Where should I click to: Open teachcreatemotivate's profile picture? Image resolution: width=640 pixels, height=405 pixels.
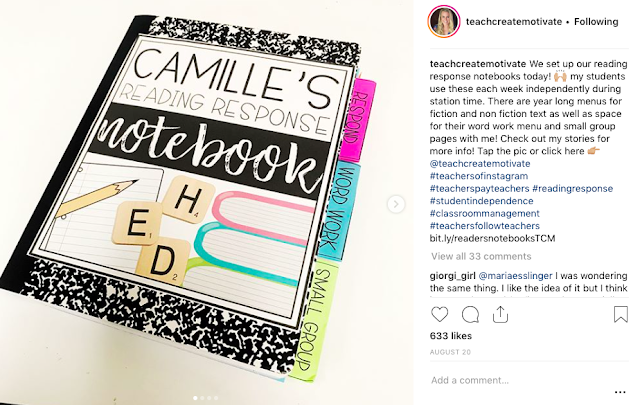(444, 22)
